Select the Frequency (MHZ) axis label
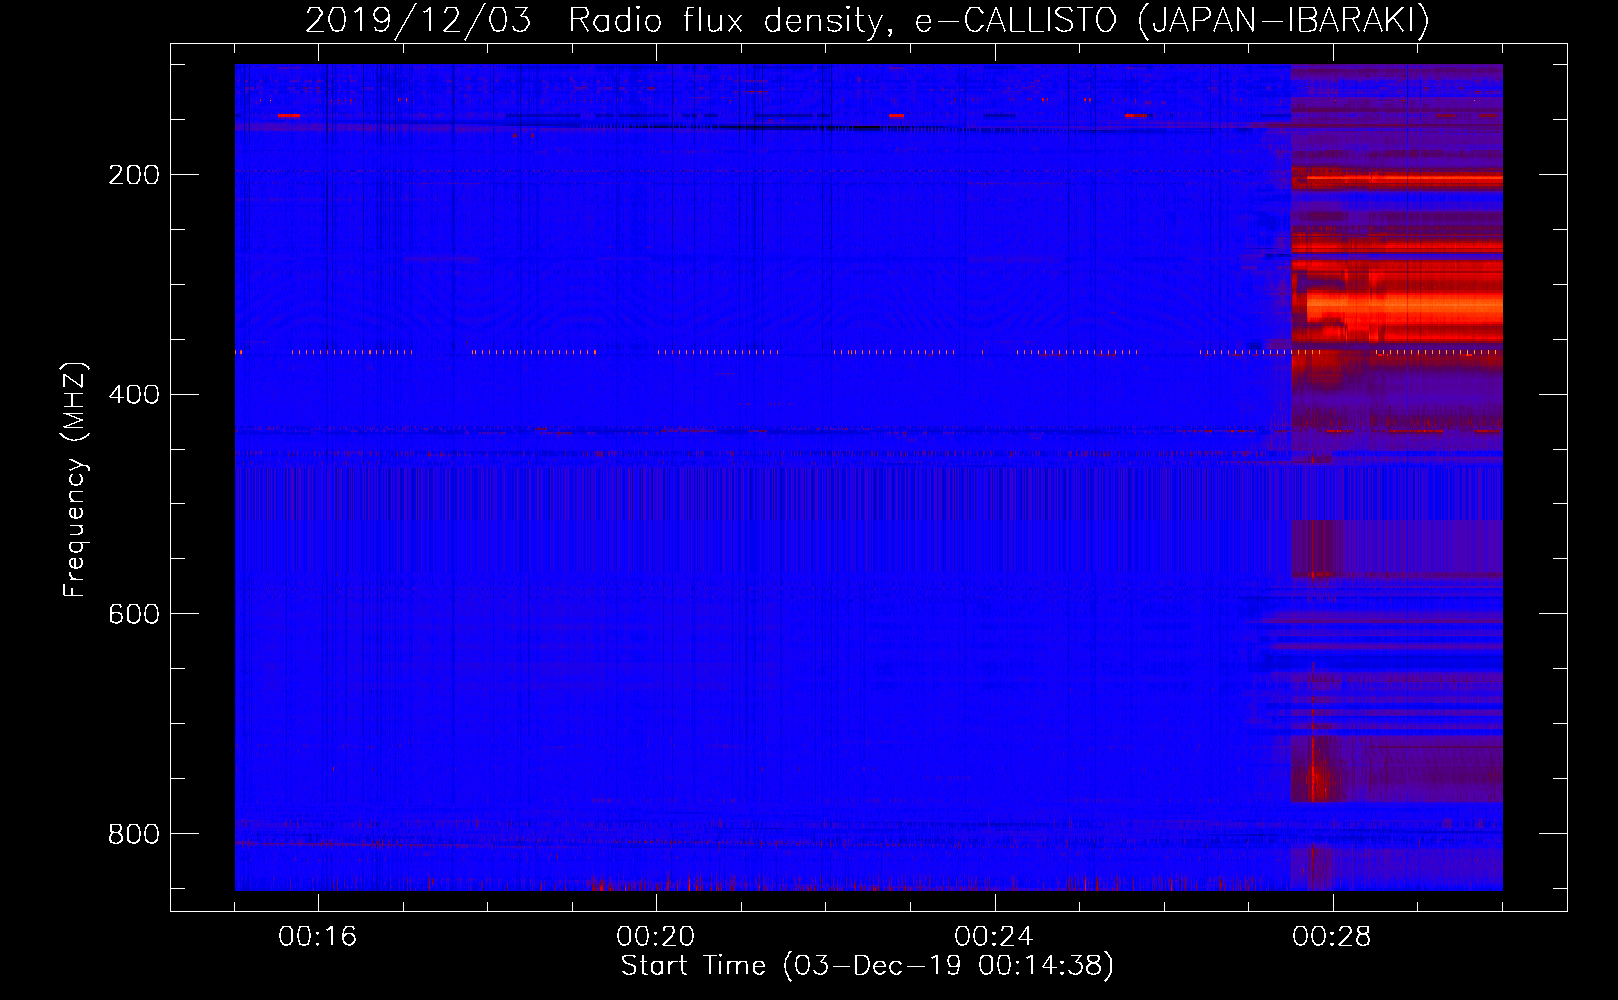This screenshot has width=1618, height=1000. click(x=74, y=479)
